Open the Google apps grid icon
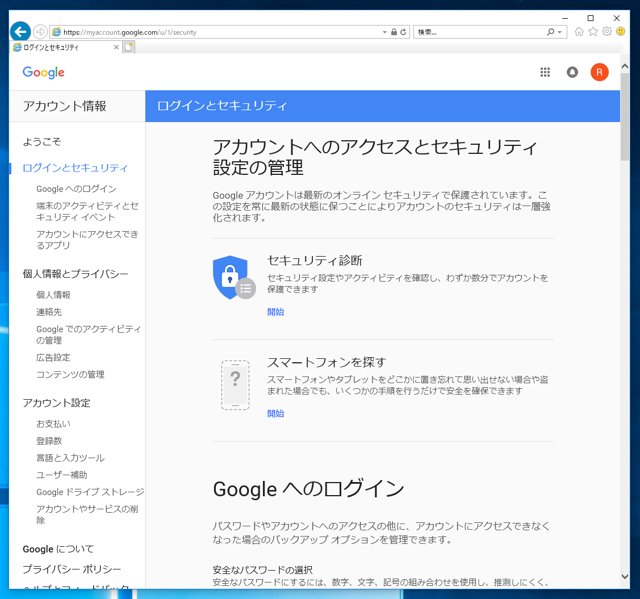The height and width of the screenshot is (599, 640). click(545, 72)
